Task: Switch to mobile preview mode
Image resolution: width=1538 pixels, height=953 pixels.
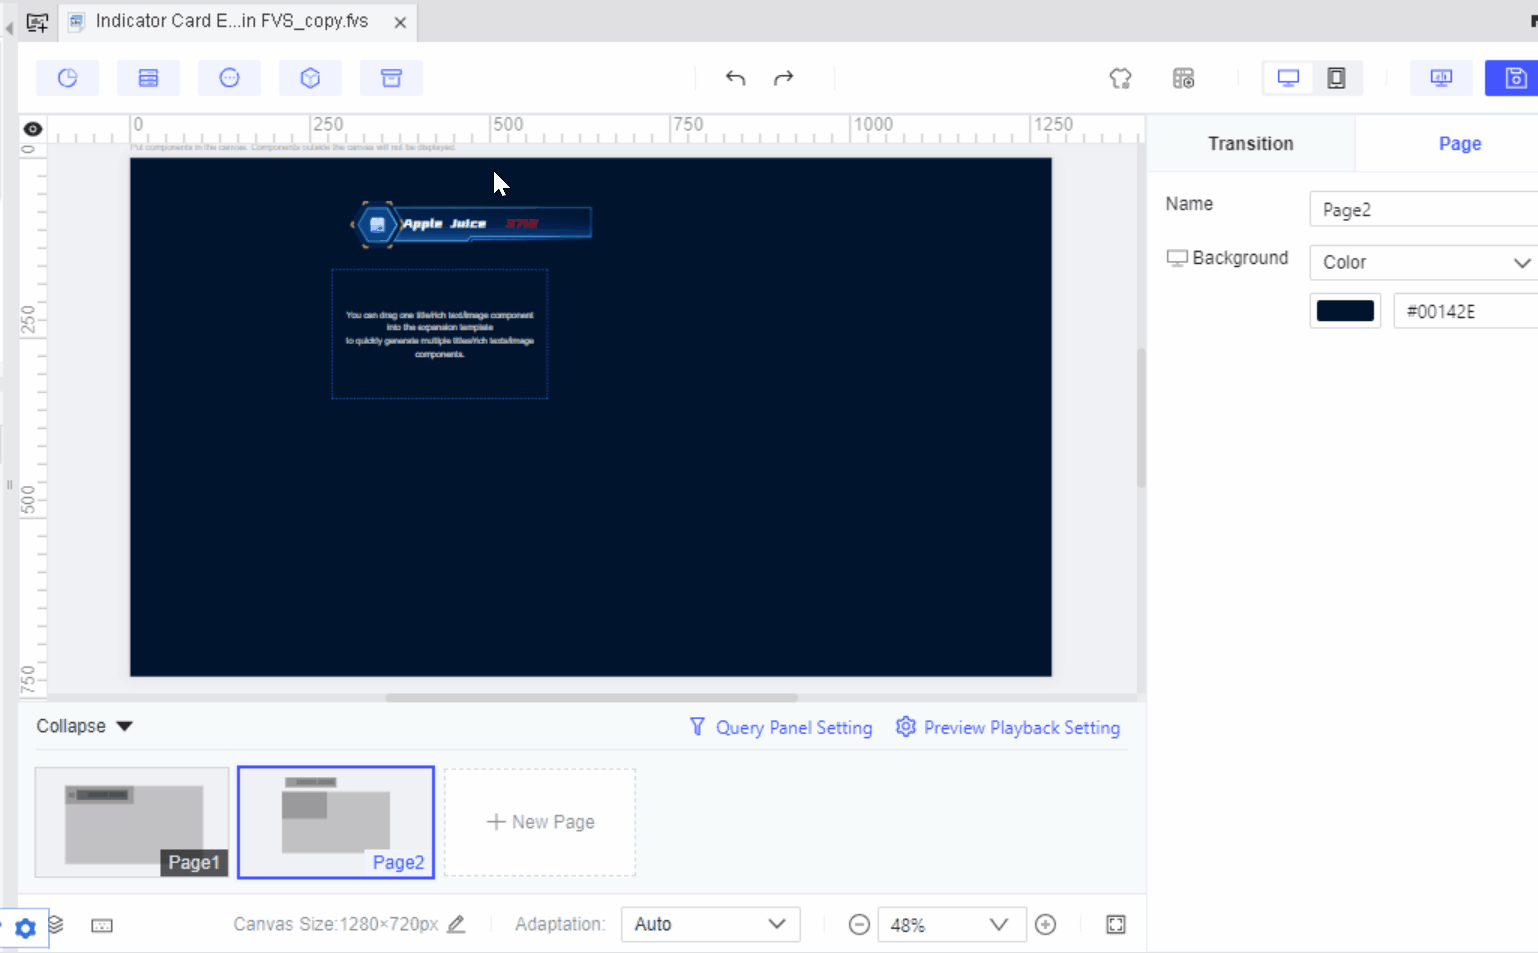Action: coord(1337,77)
